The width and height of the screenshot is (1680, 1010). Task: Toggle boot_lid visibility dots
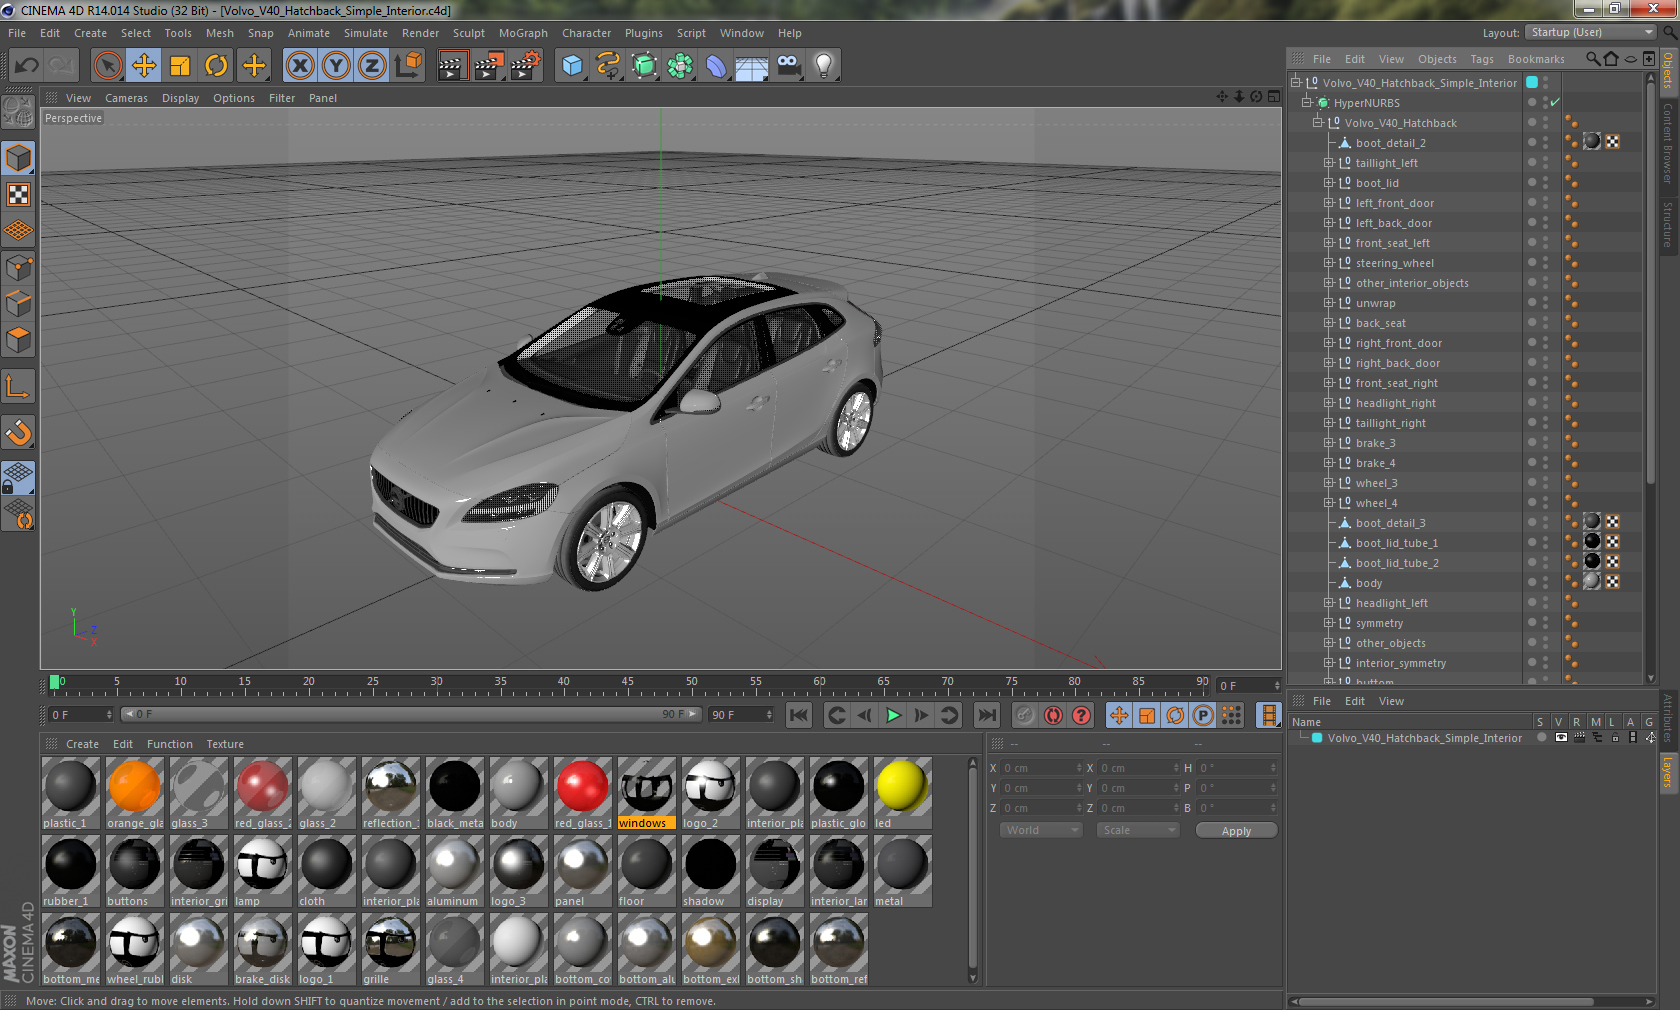[1545, 183]
